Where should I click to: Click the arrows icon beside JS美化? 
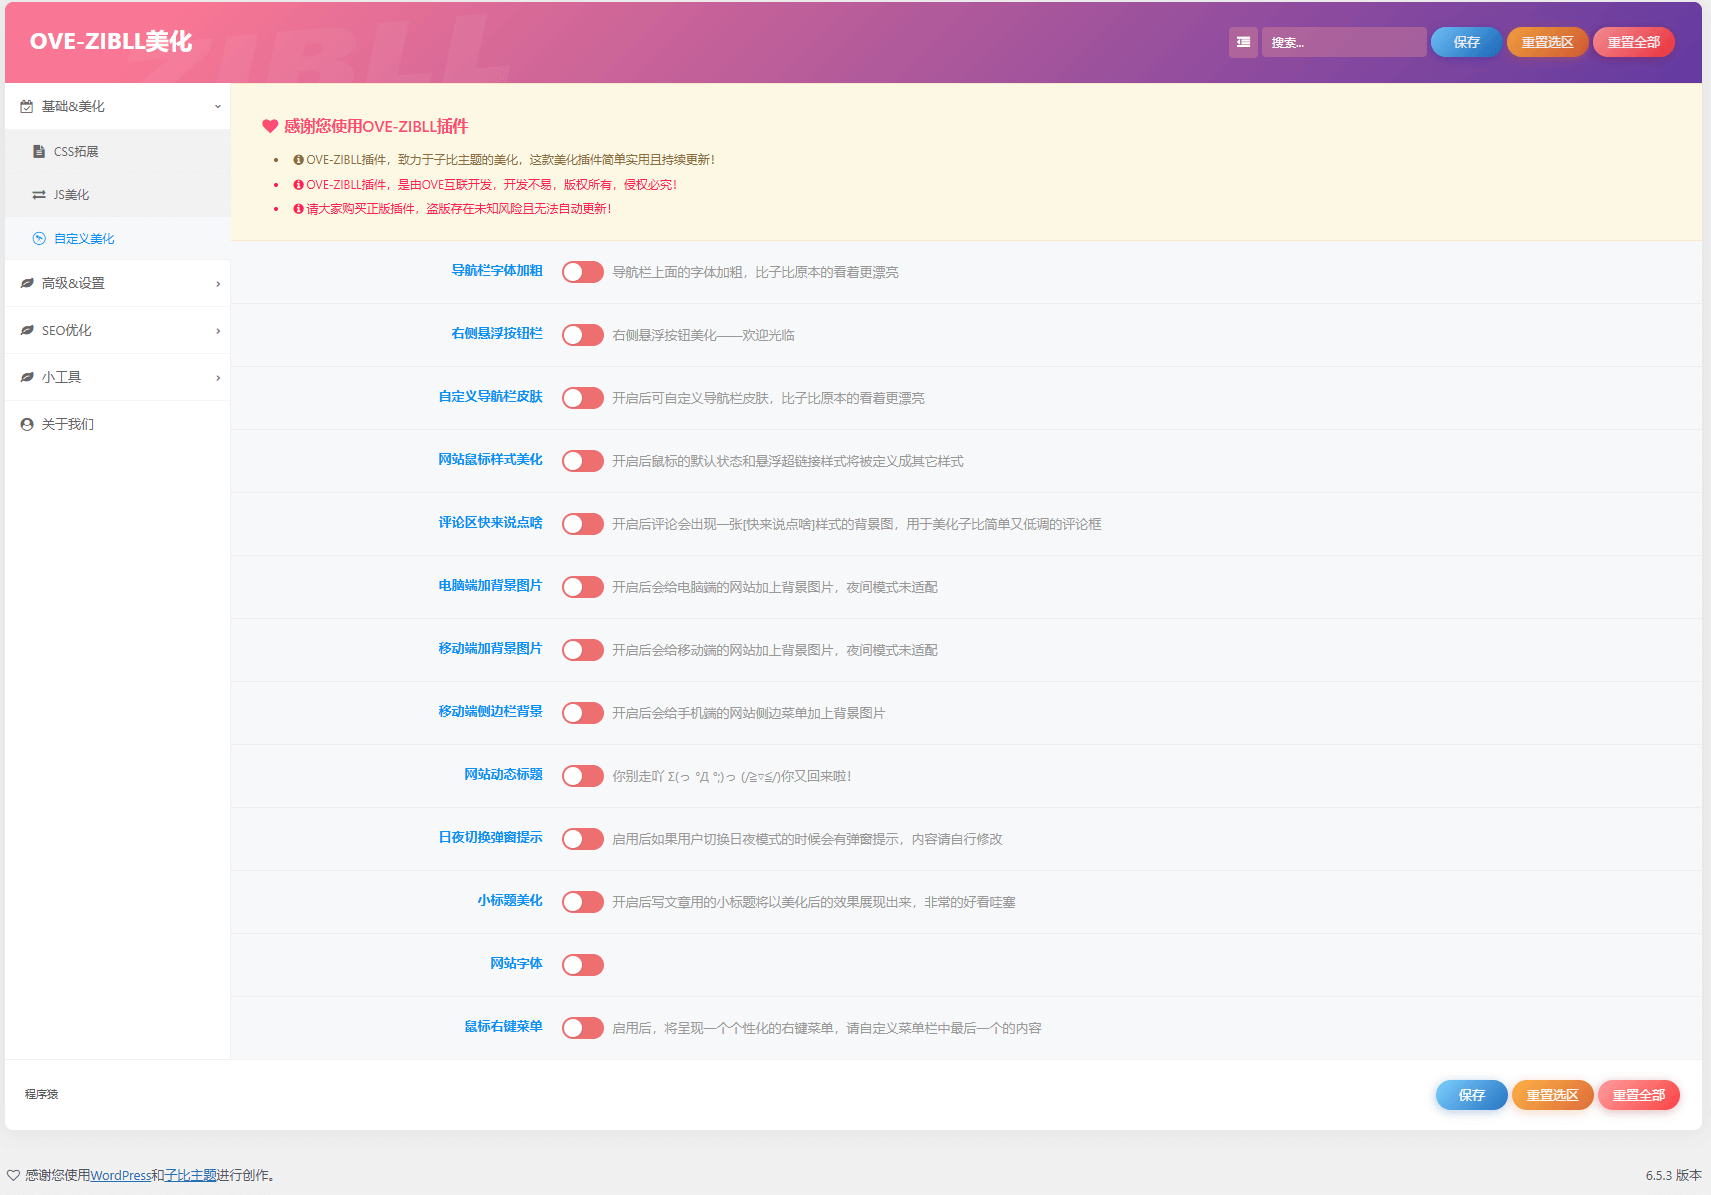tap(39, 195)
